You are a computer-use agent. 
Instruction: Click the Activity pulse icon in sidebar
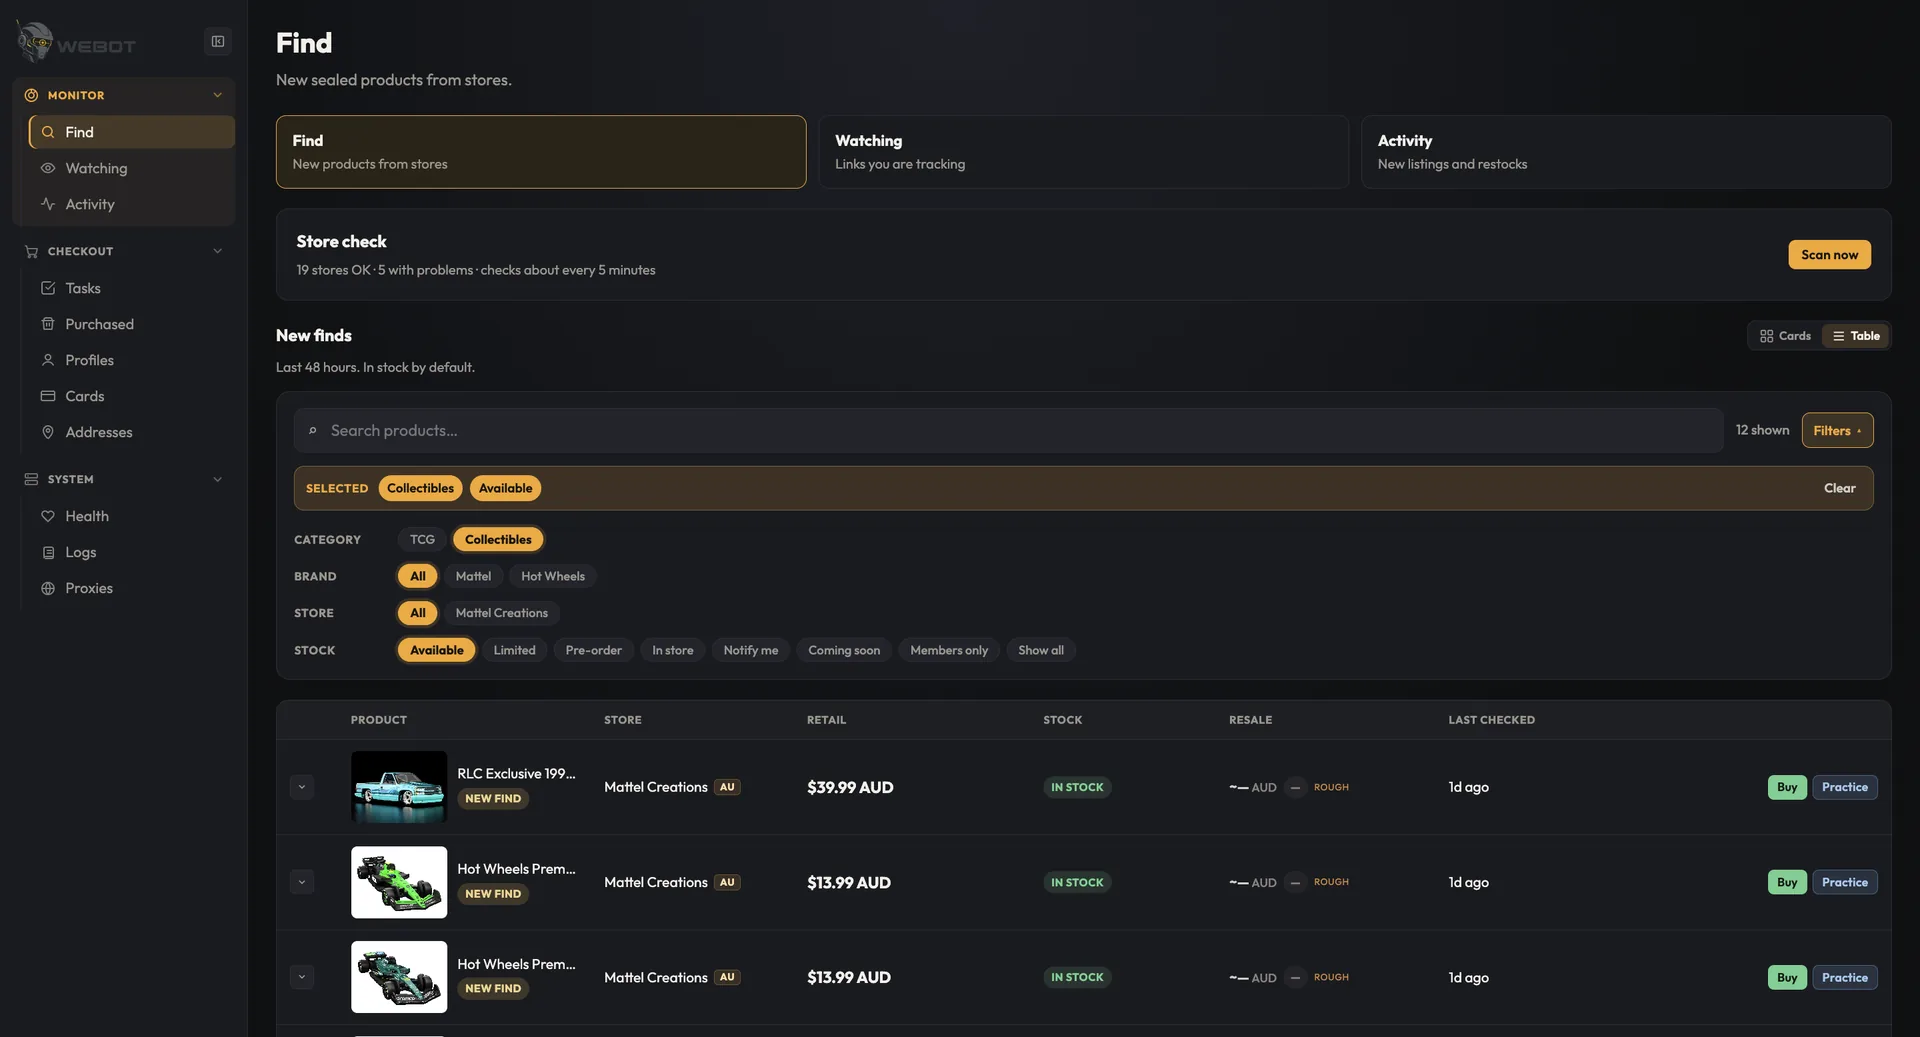(48, 204)
